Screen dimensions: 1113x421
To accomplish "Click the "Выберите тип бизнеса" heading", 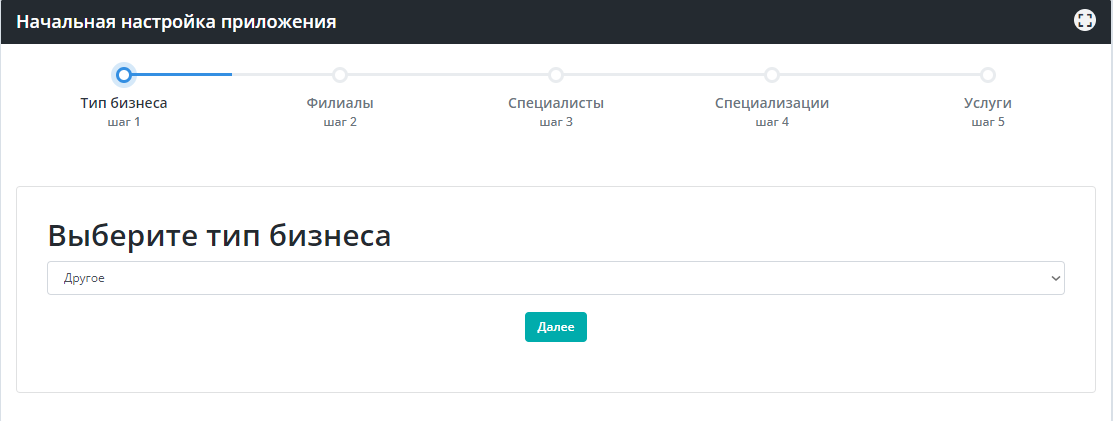I will point(219,236).
